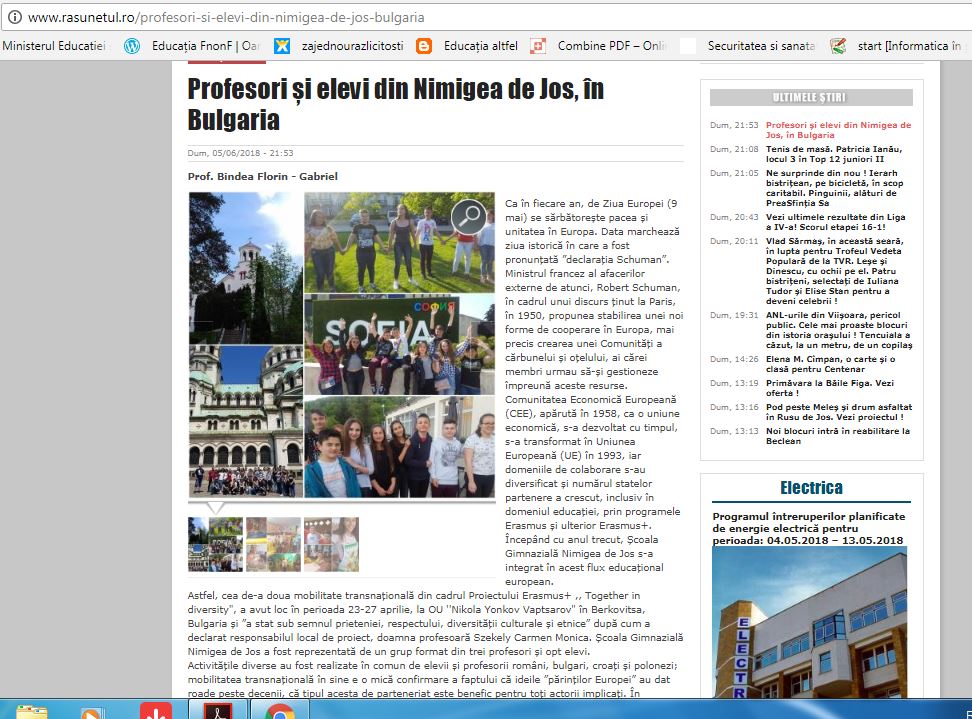
Task: Click the main photo collage image
Action: click(x=342, y=345)
